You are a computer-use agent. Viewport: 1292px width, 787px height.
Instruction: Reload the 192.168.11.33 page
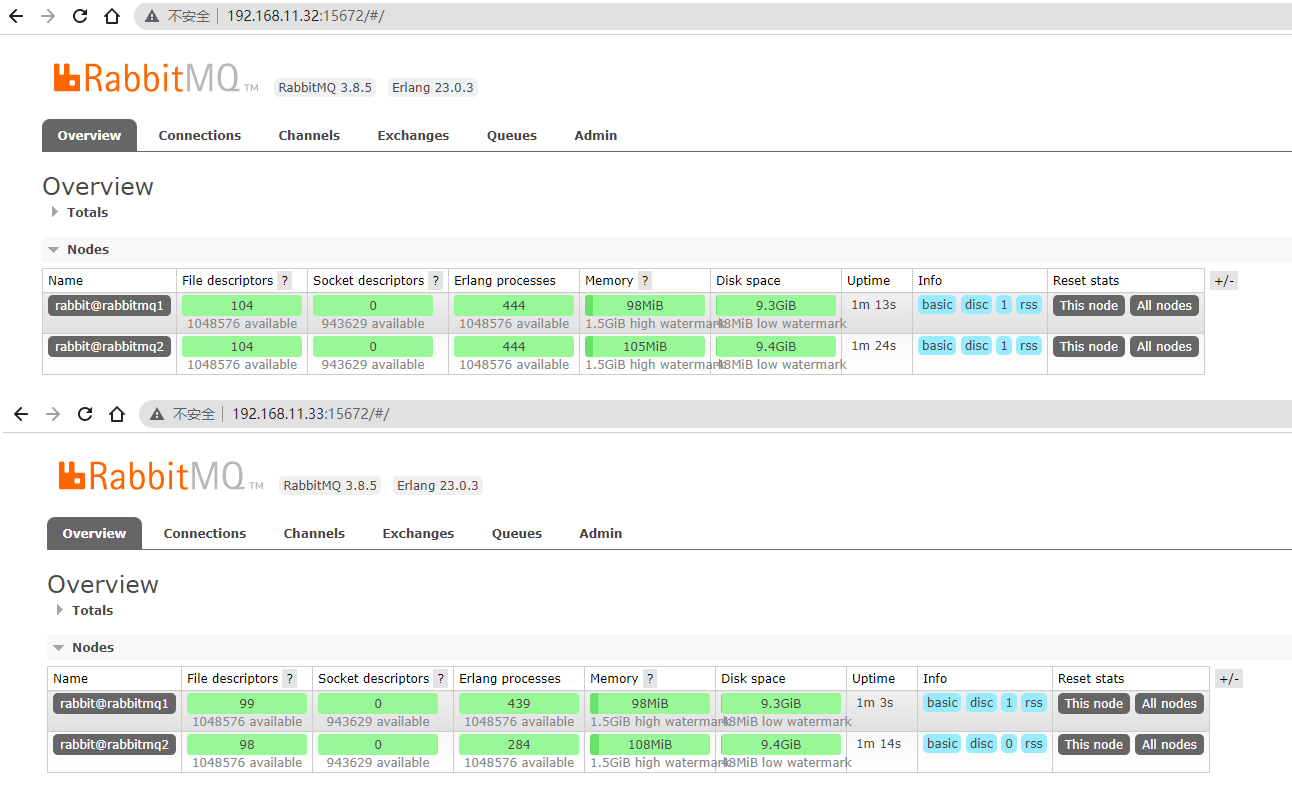click(85, 414)
